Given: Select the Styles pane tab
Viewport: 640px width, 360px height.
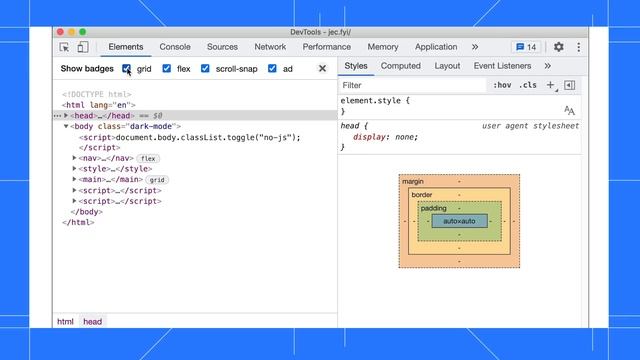Looking at the screenshot, I should click(356, 66).
